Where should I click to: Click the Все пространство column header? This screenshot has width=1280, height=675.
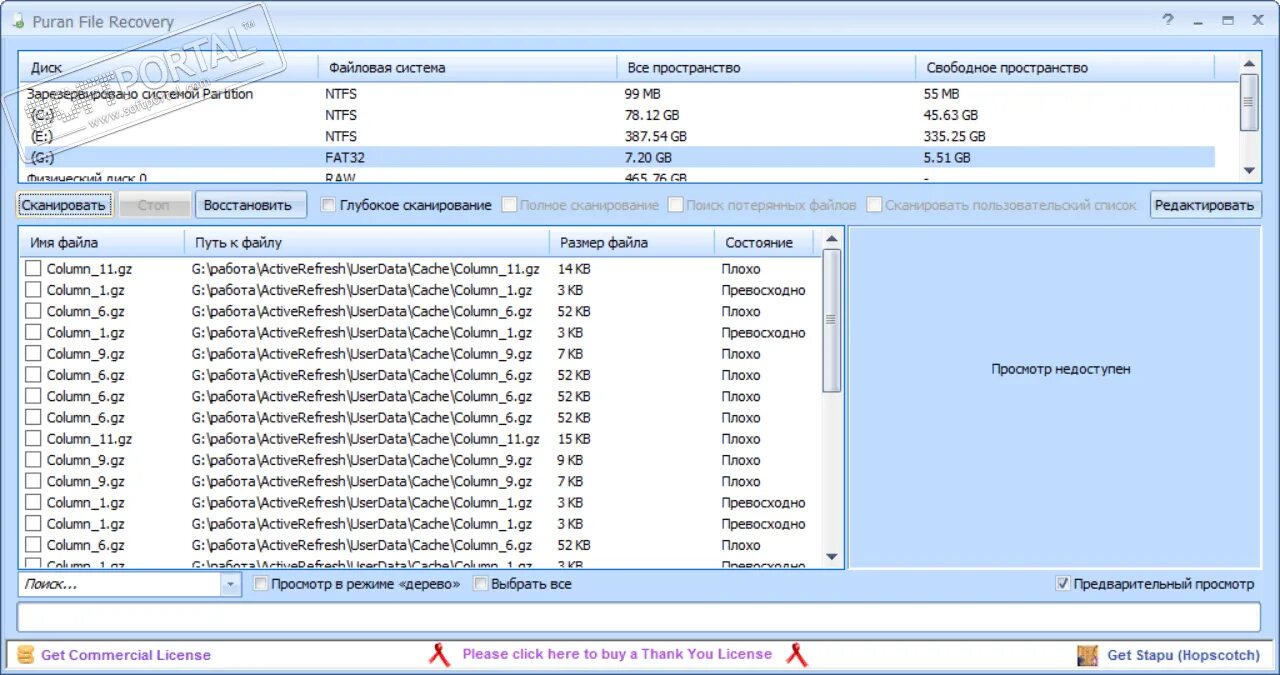[766, 68]
